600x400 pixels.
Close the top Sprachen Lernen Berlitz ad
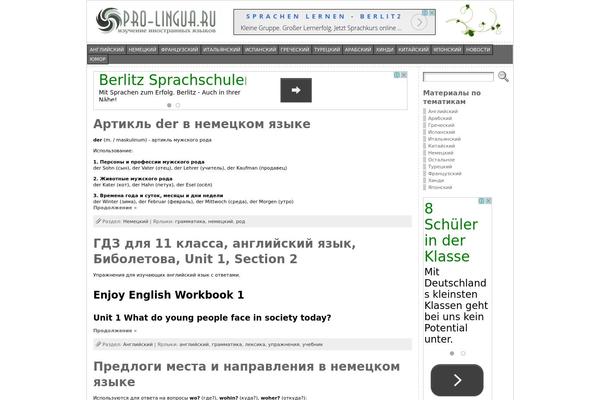pyautogui.click(x=432, y=13)
